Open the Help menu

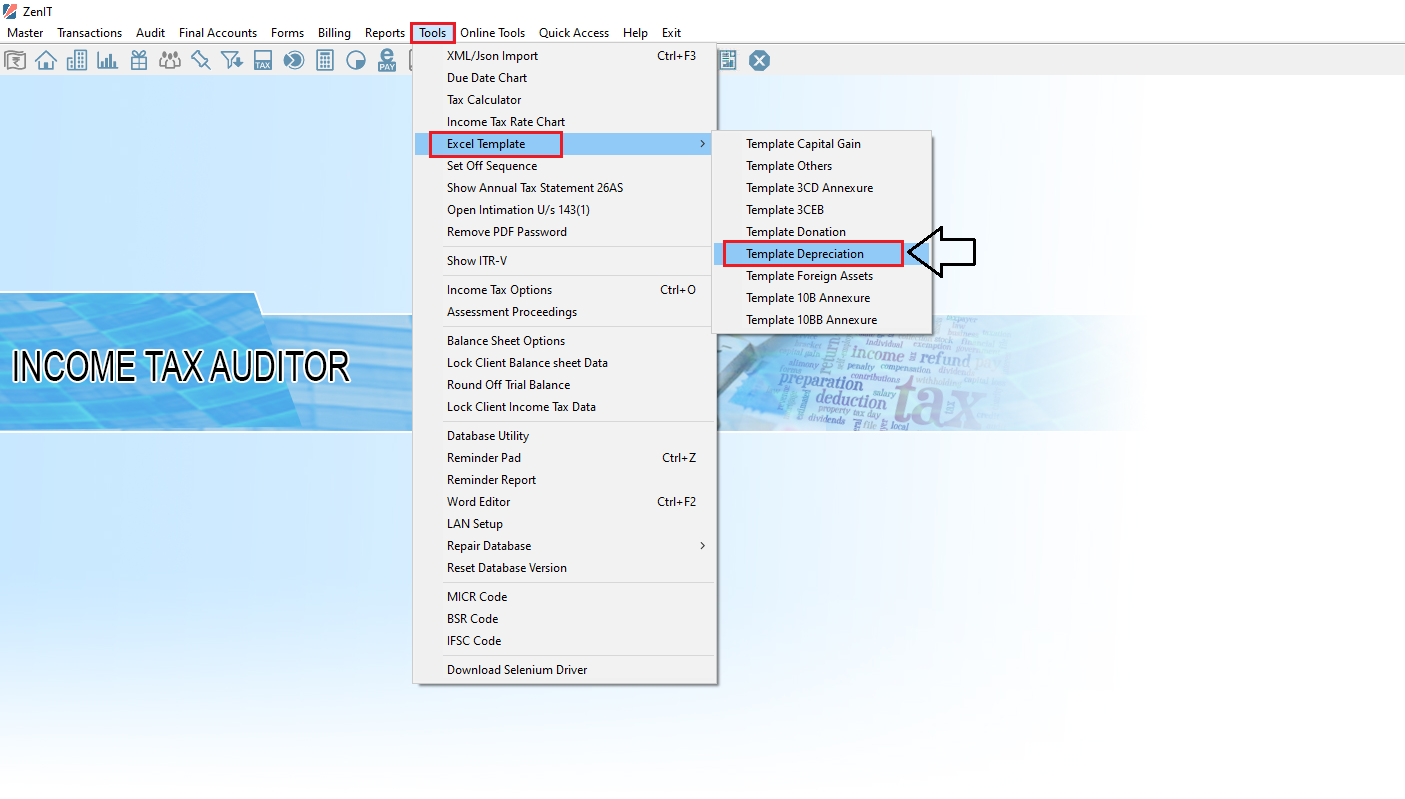pos(635,33)
